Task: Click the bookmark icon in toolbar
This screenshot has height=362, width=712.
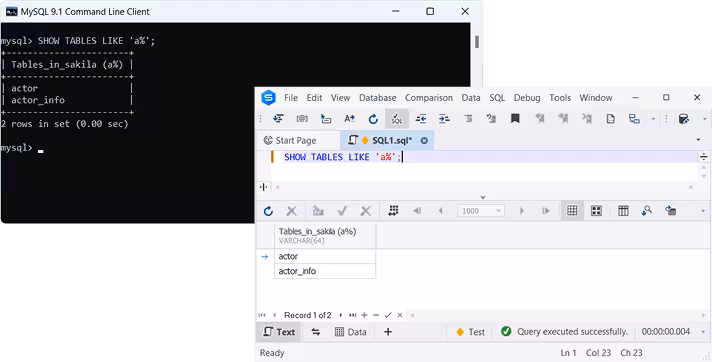Action: [x=515, y=119]
